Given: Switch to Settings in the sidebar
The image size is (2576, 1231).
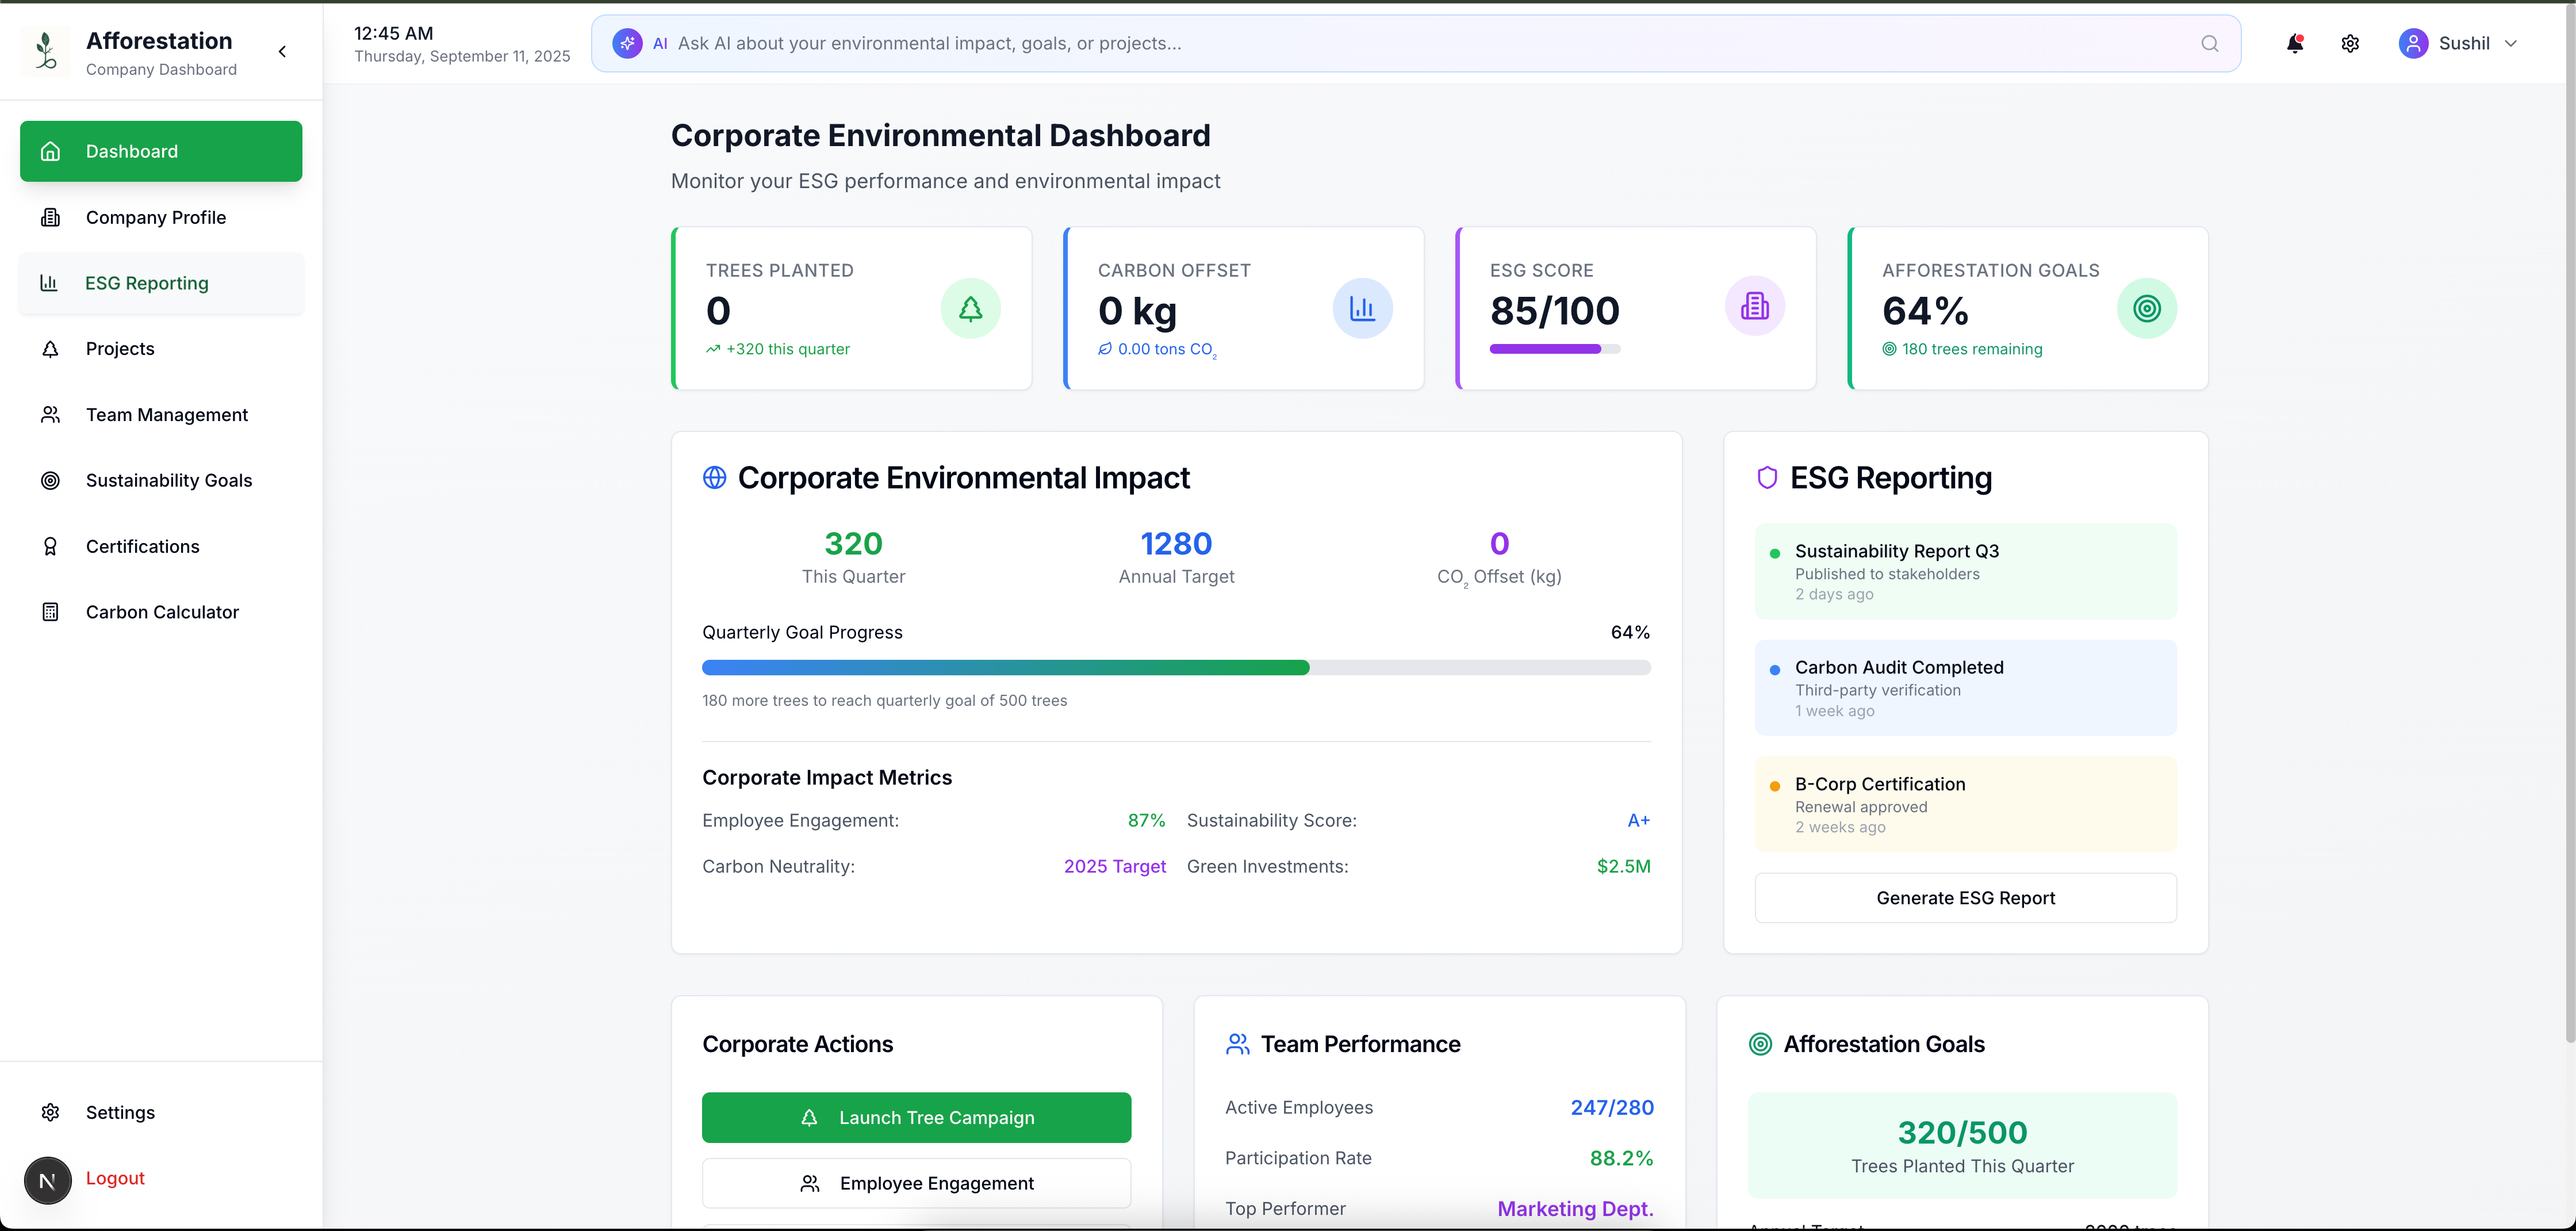Looking at the screenshot, I should (x=120, y=1112).
